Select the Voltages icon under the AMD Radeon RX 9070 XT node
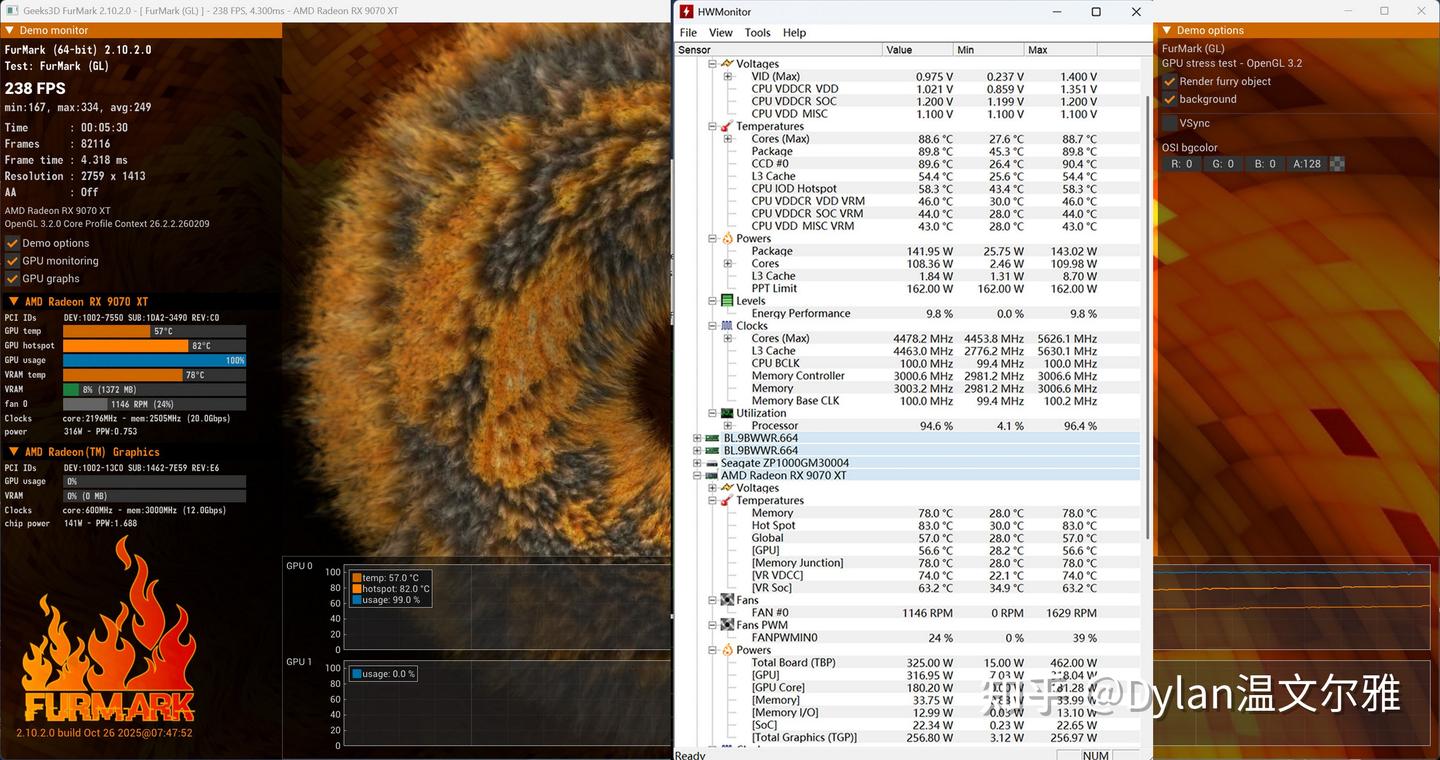This screenshot has width=1440, height=760. (x=727, y=488)
